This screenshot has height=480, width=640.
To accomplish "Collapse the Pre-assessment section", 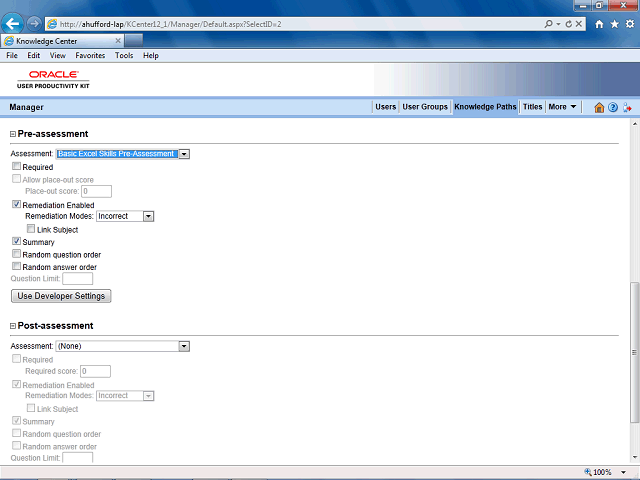I will pos(13,134).
